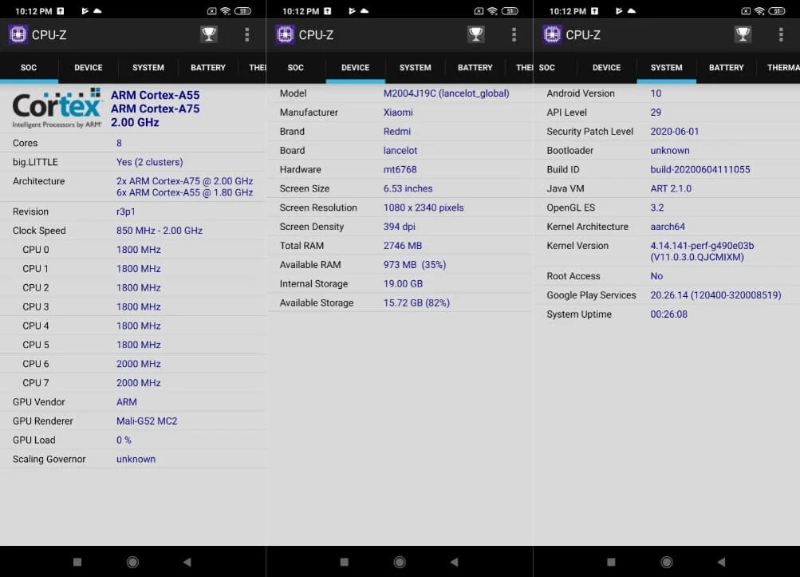Tap the back triangle in the middle panel

(454, 562)
